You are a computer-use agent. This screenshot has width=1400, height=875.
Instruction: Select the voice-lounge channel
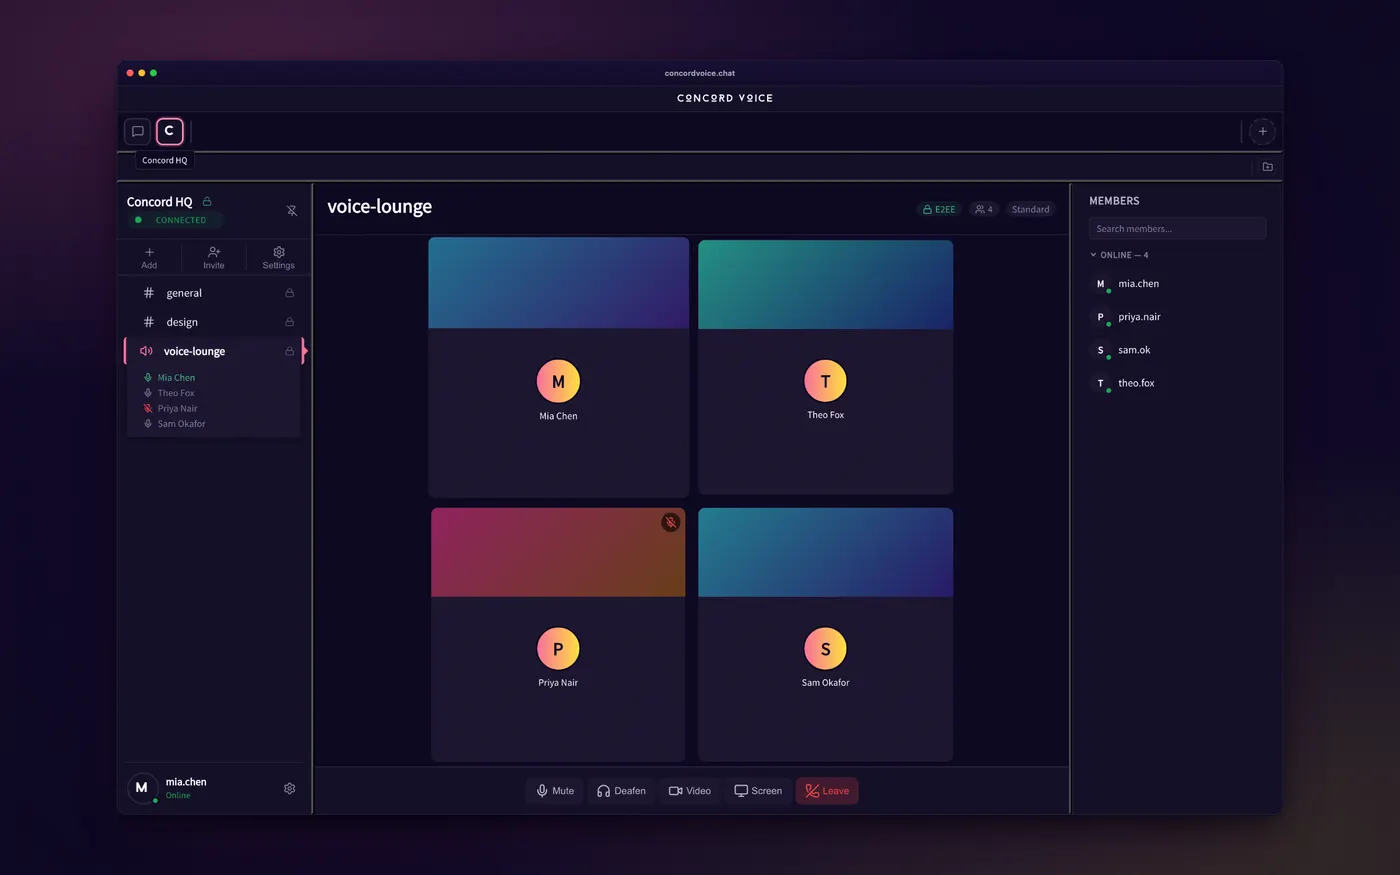click(x=213, y=351)
